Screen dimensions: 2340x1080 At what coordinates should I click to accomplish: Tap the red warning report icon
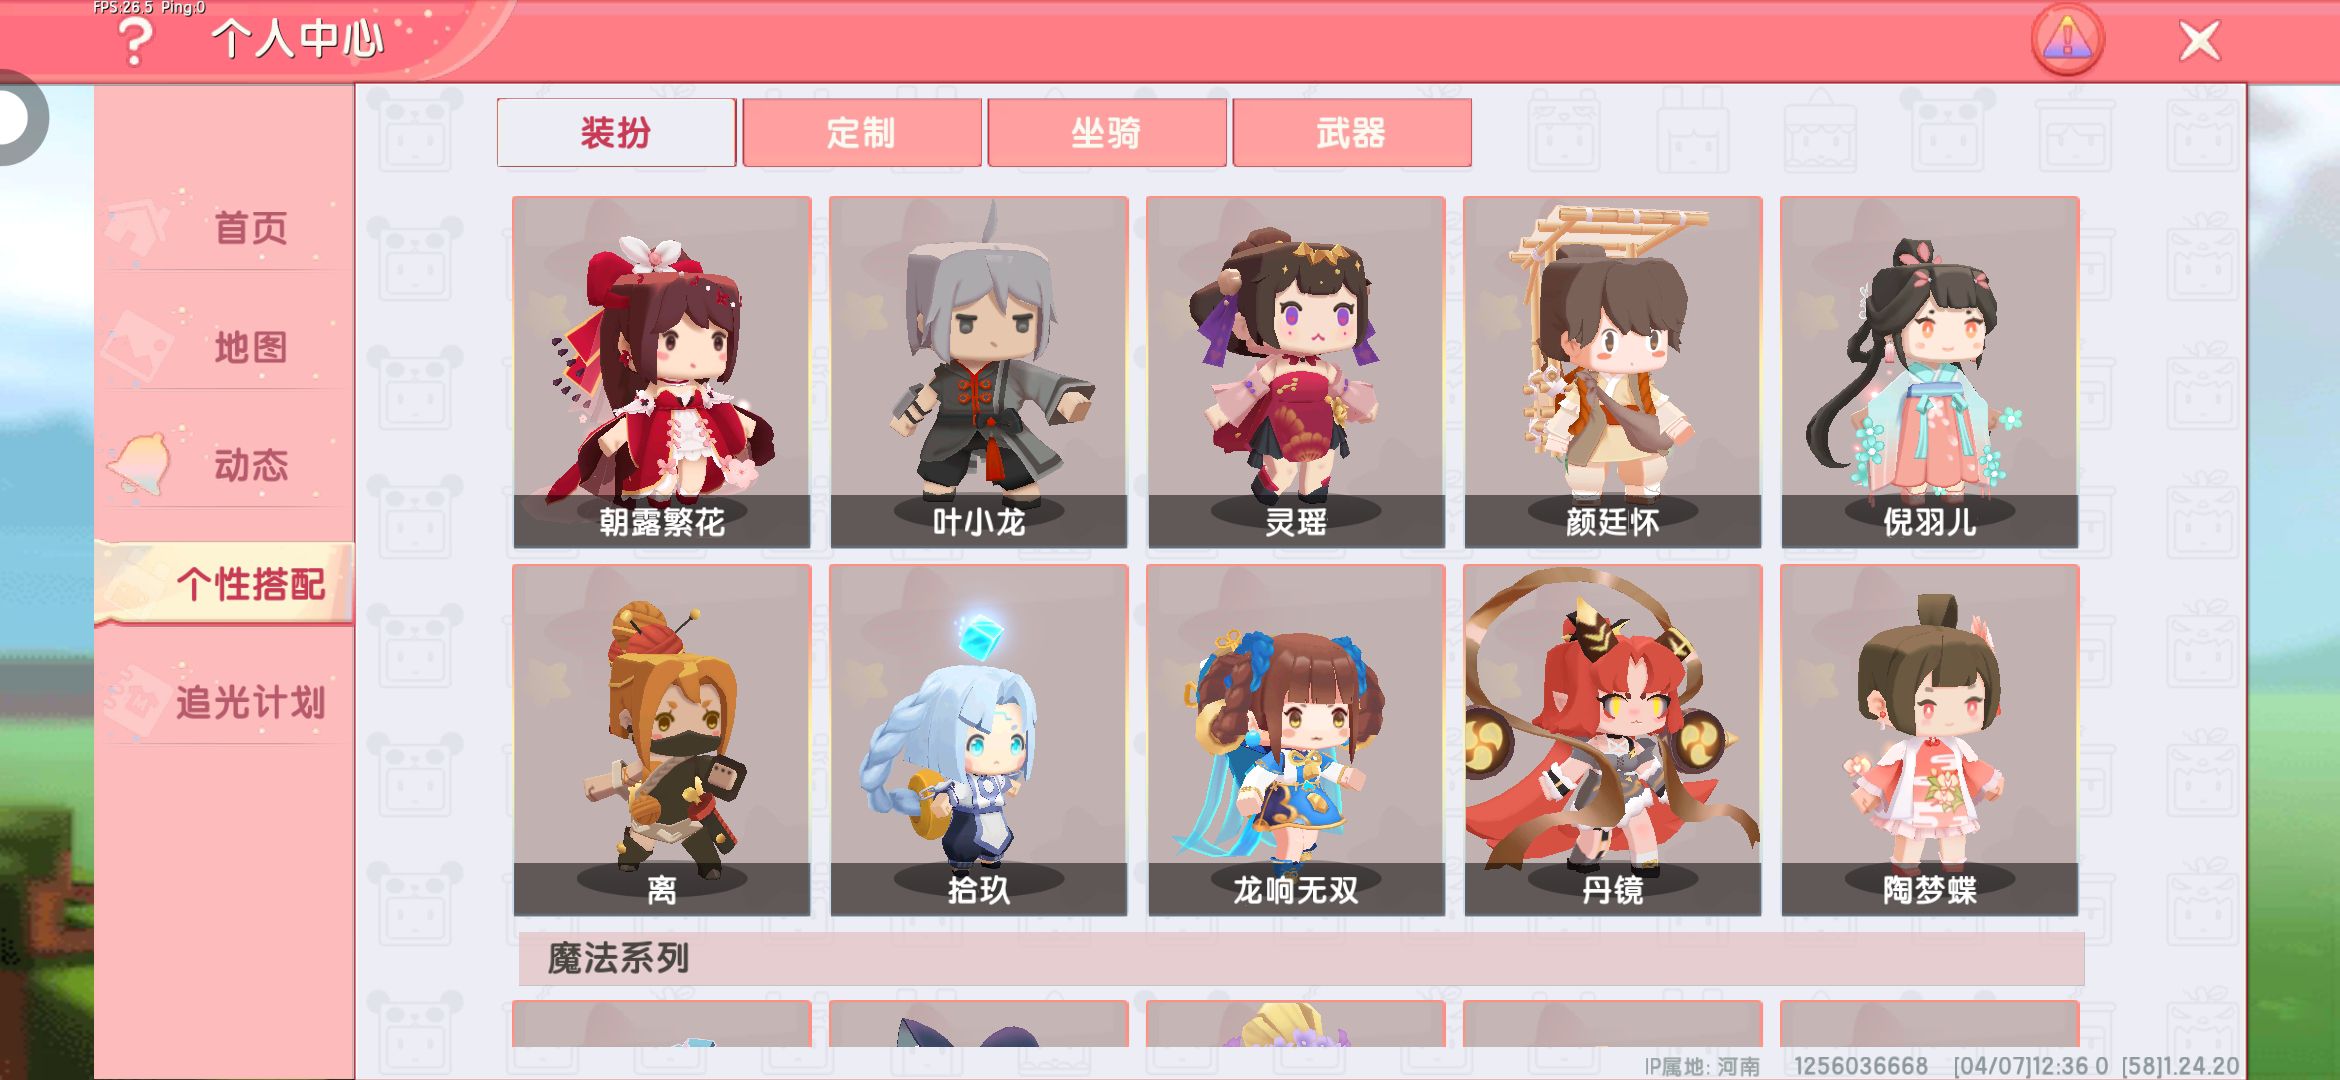pyautogui.click(x=2067, y=40)
